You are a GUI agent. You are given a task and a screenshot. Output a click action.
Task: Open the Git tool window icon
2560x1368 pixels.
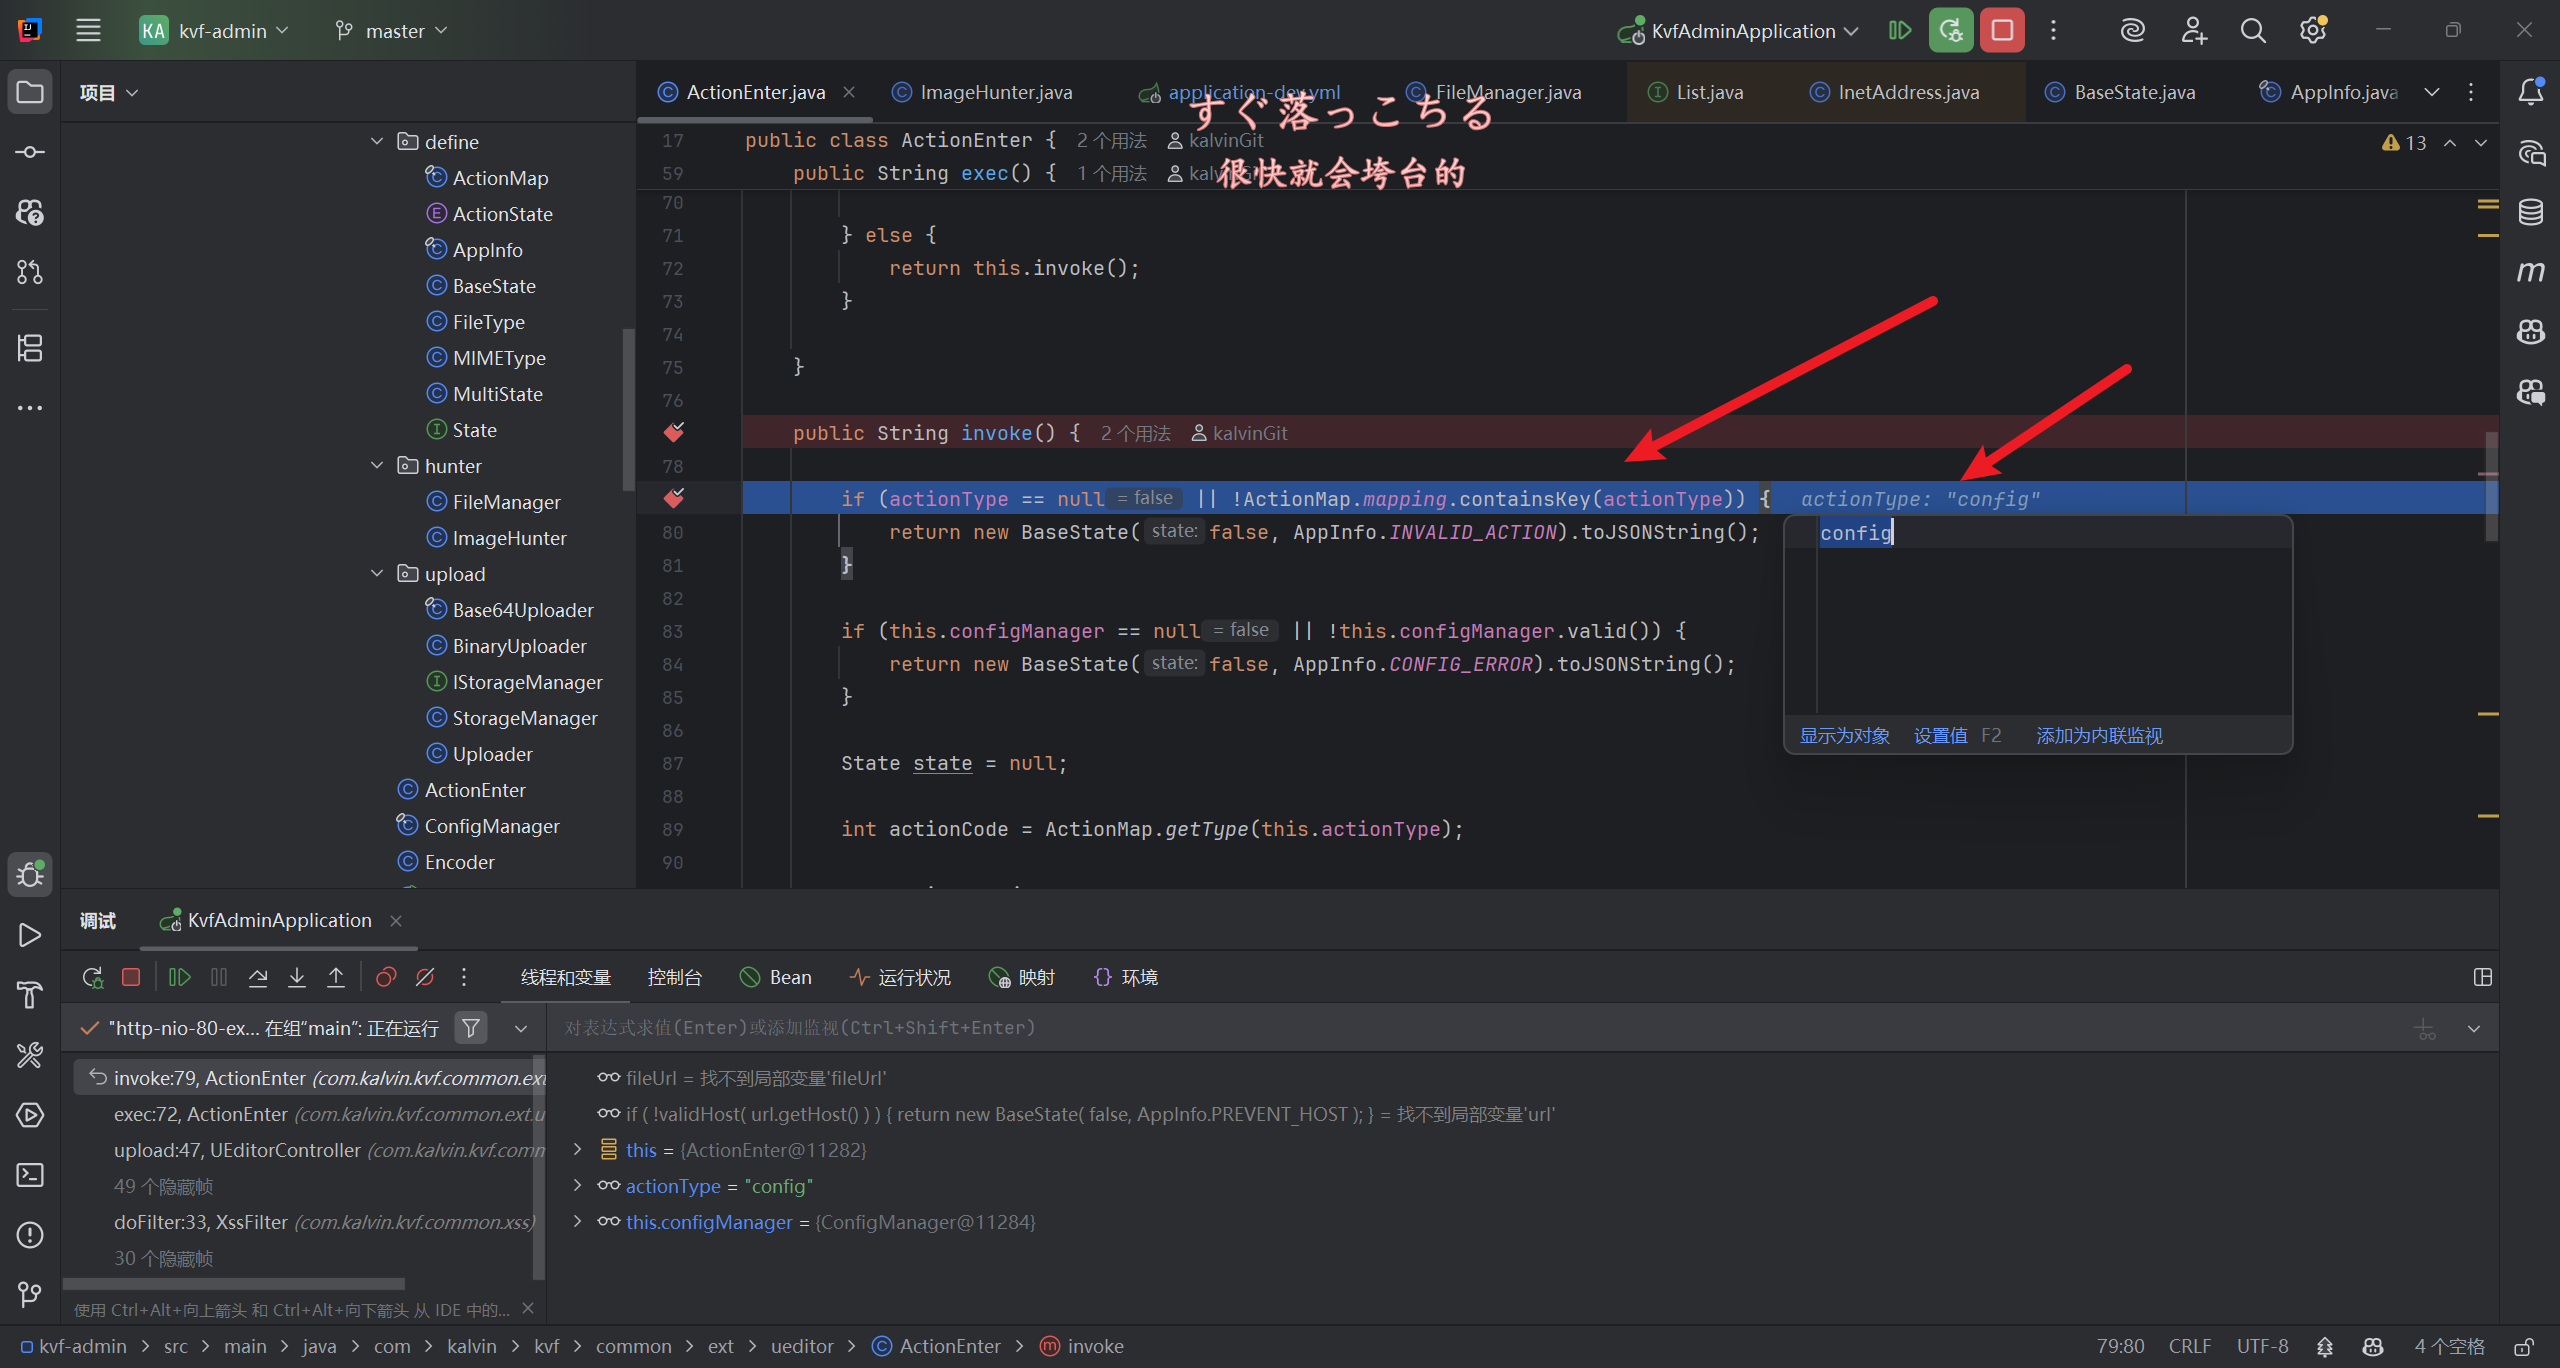click(30, 1295)
